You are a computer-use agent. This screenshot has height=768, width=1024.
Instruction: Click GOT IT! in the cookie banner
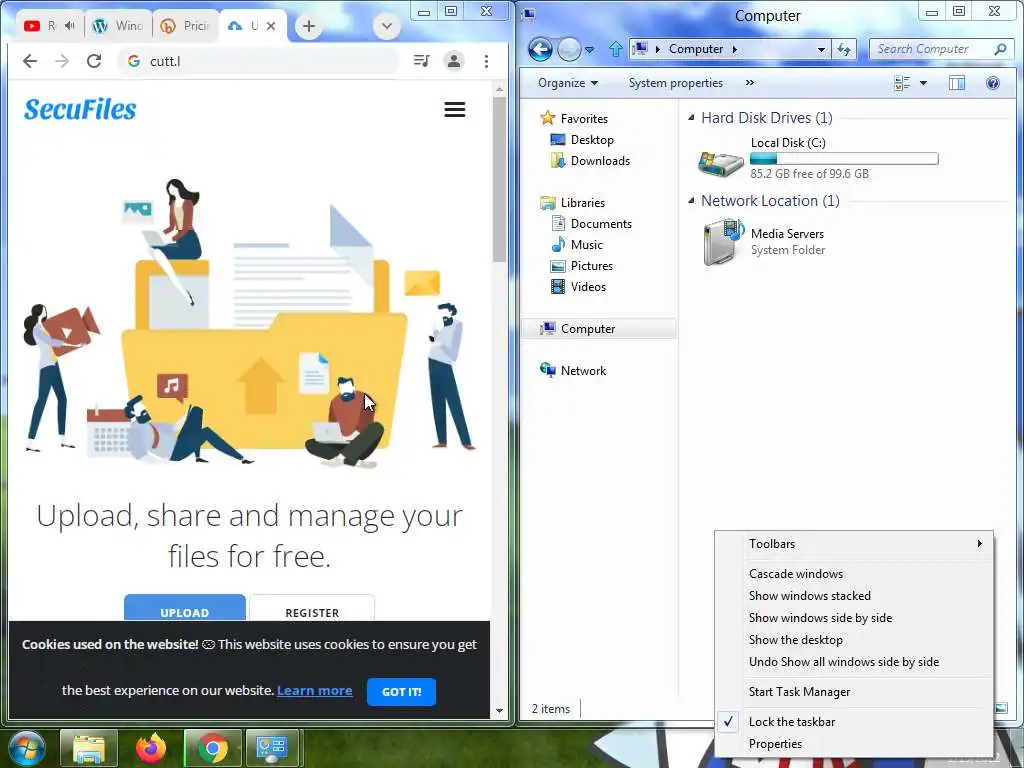(x=401, y=692)
